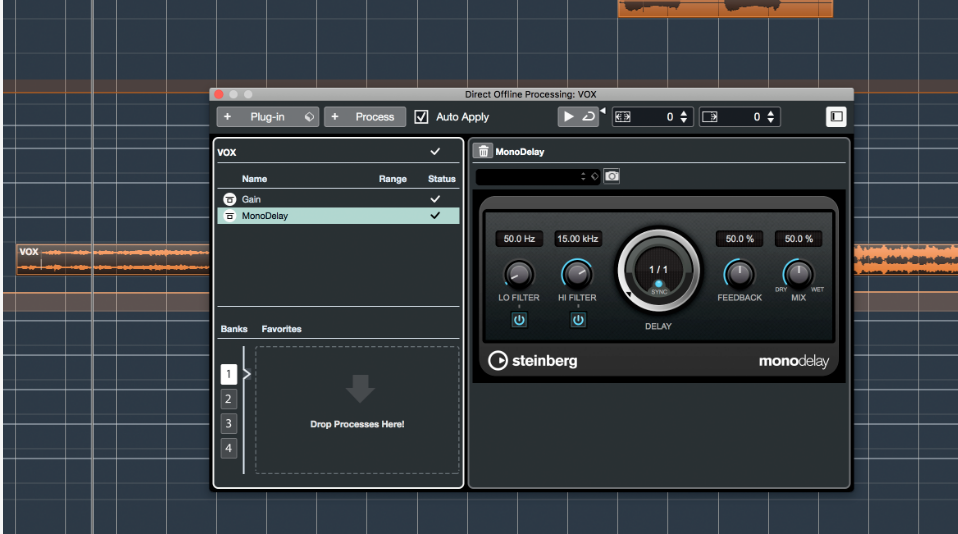Viewport: 958px width, 534px height.
Task: Switch to the Banks tab
Action: tap(234, 329)
